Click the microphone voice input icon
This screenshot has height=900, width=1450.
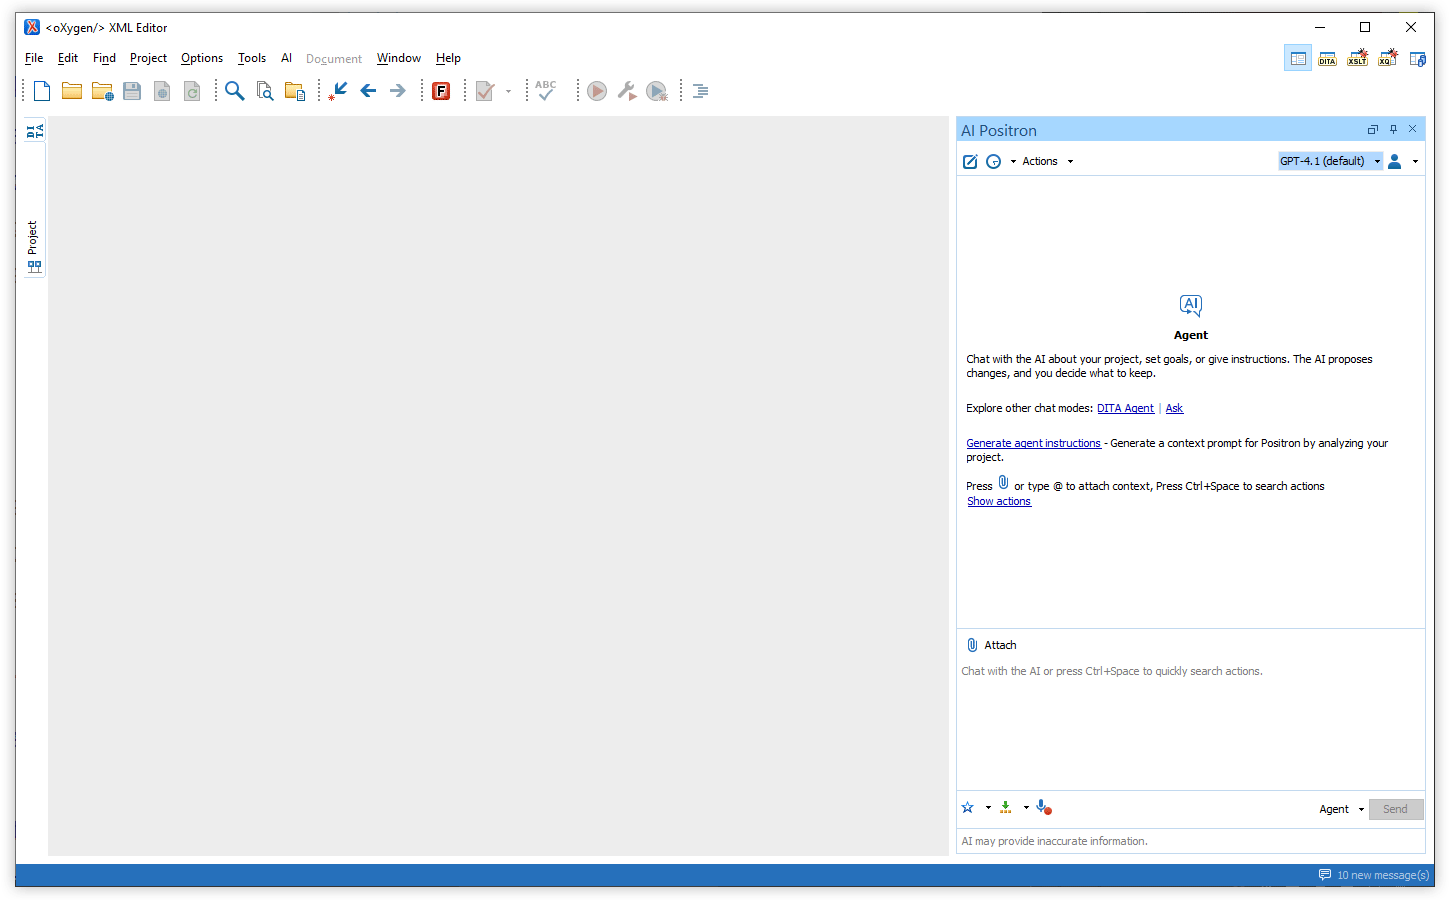[1043, 808]
